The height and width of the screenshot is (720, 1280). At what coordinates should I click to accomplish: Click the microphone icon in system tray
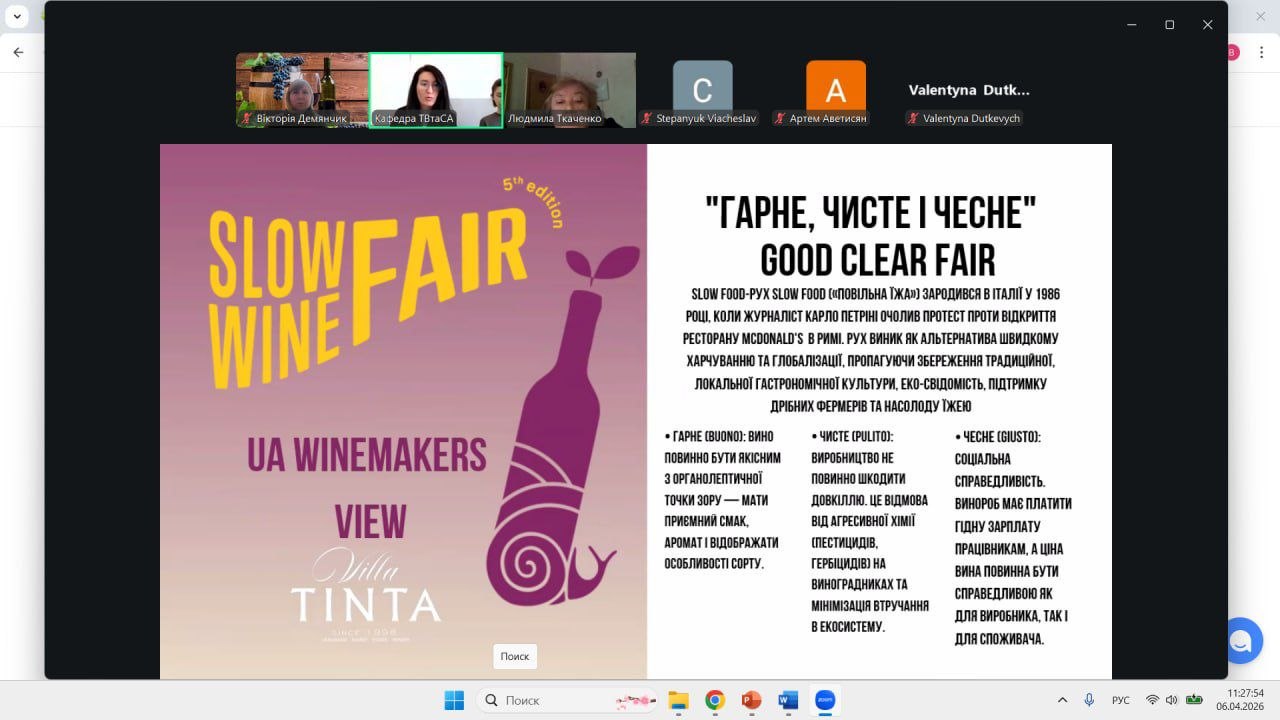point(1089,700)
